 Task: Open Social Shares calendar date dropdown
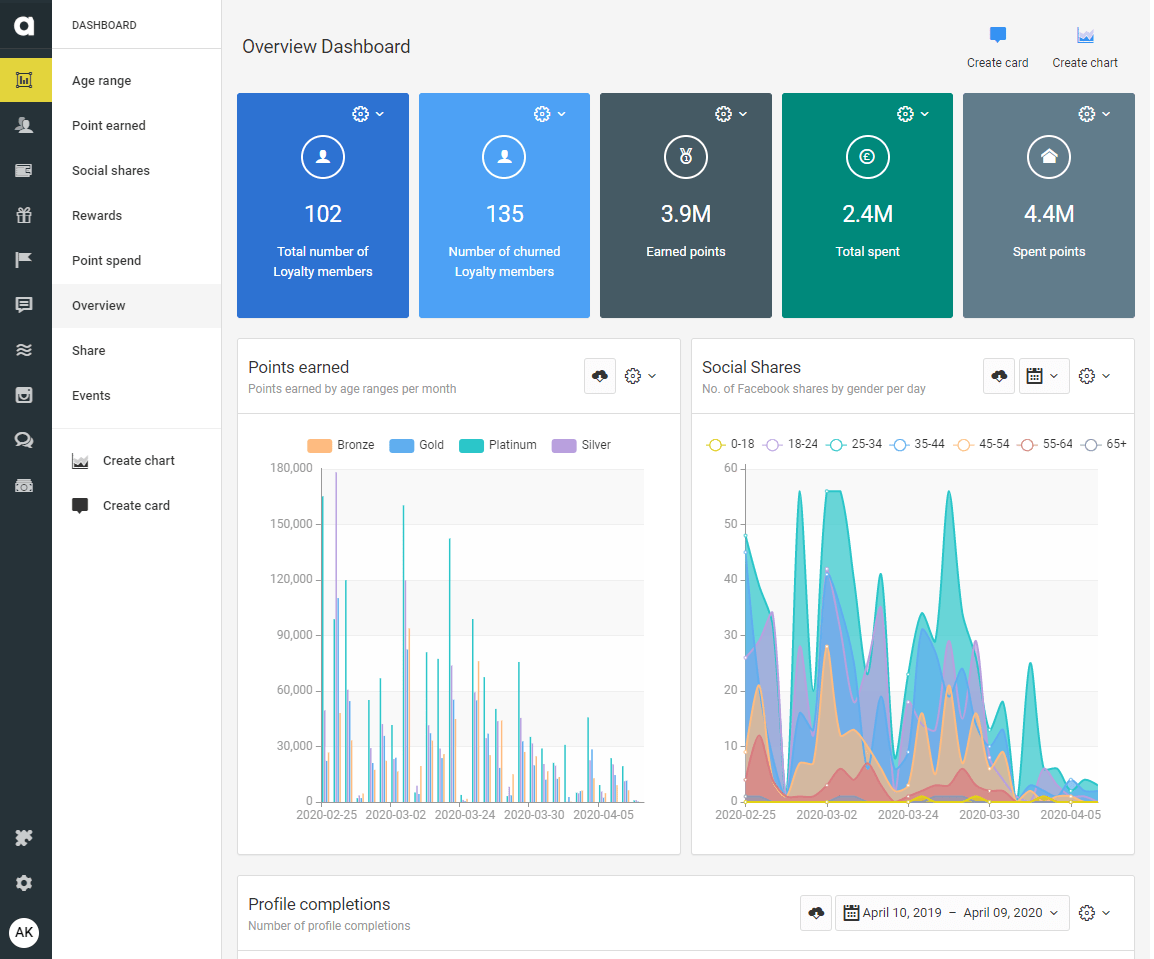[1044, 376]
